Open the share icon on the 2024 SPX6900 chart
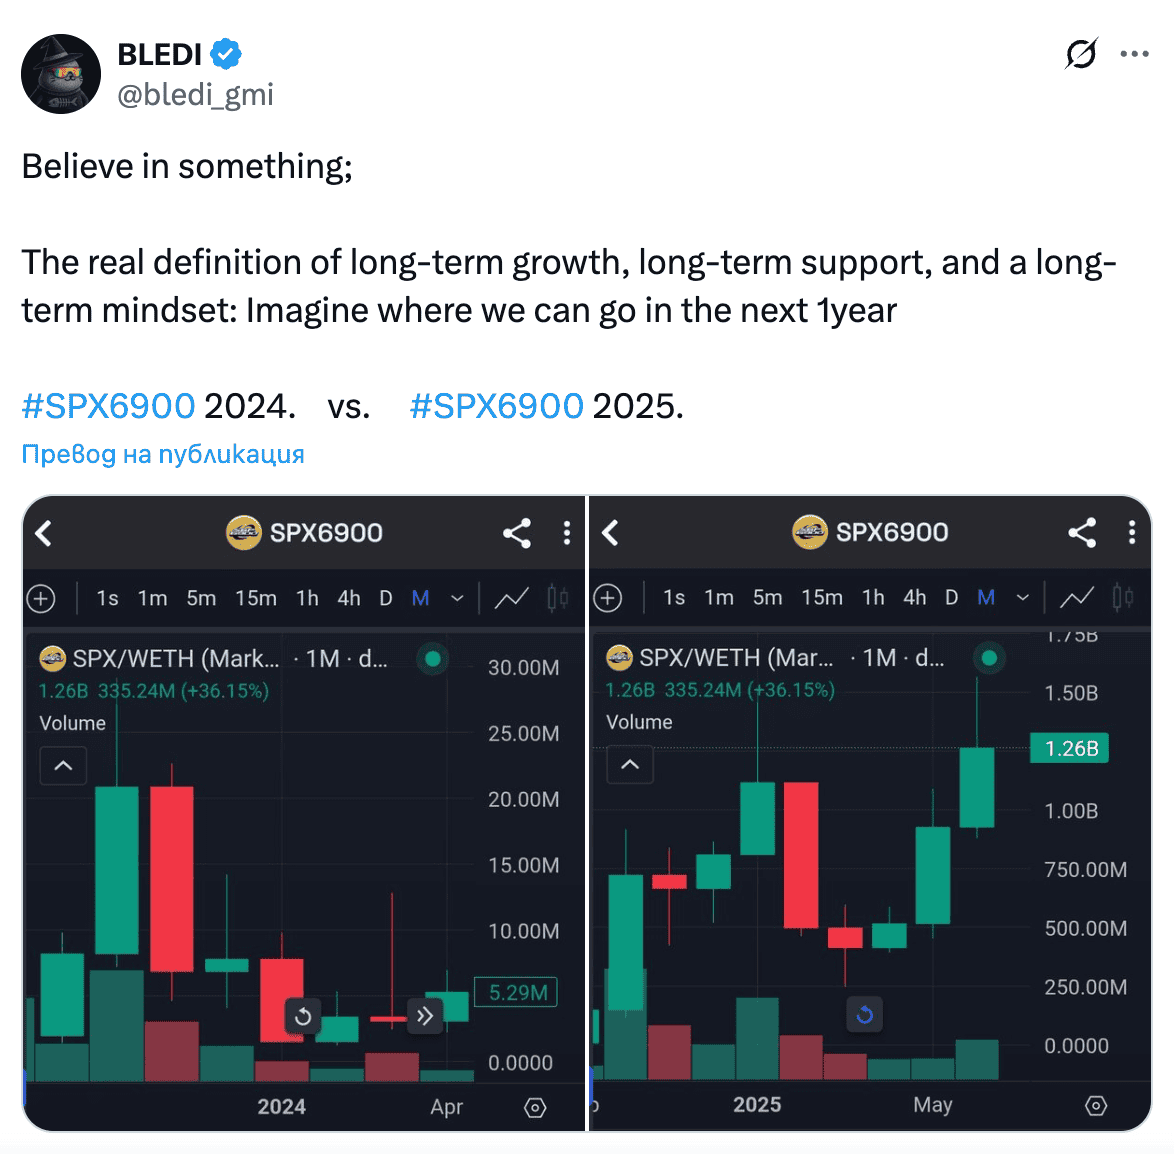The height and width of the screenshot is (1154, 1174). pyautogui.click(x=516, y=533)
